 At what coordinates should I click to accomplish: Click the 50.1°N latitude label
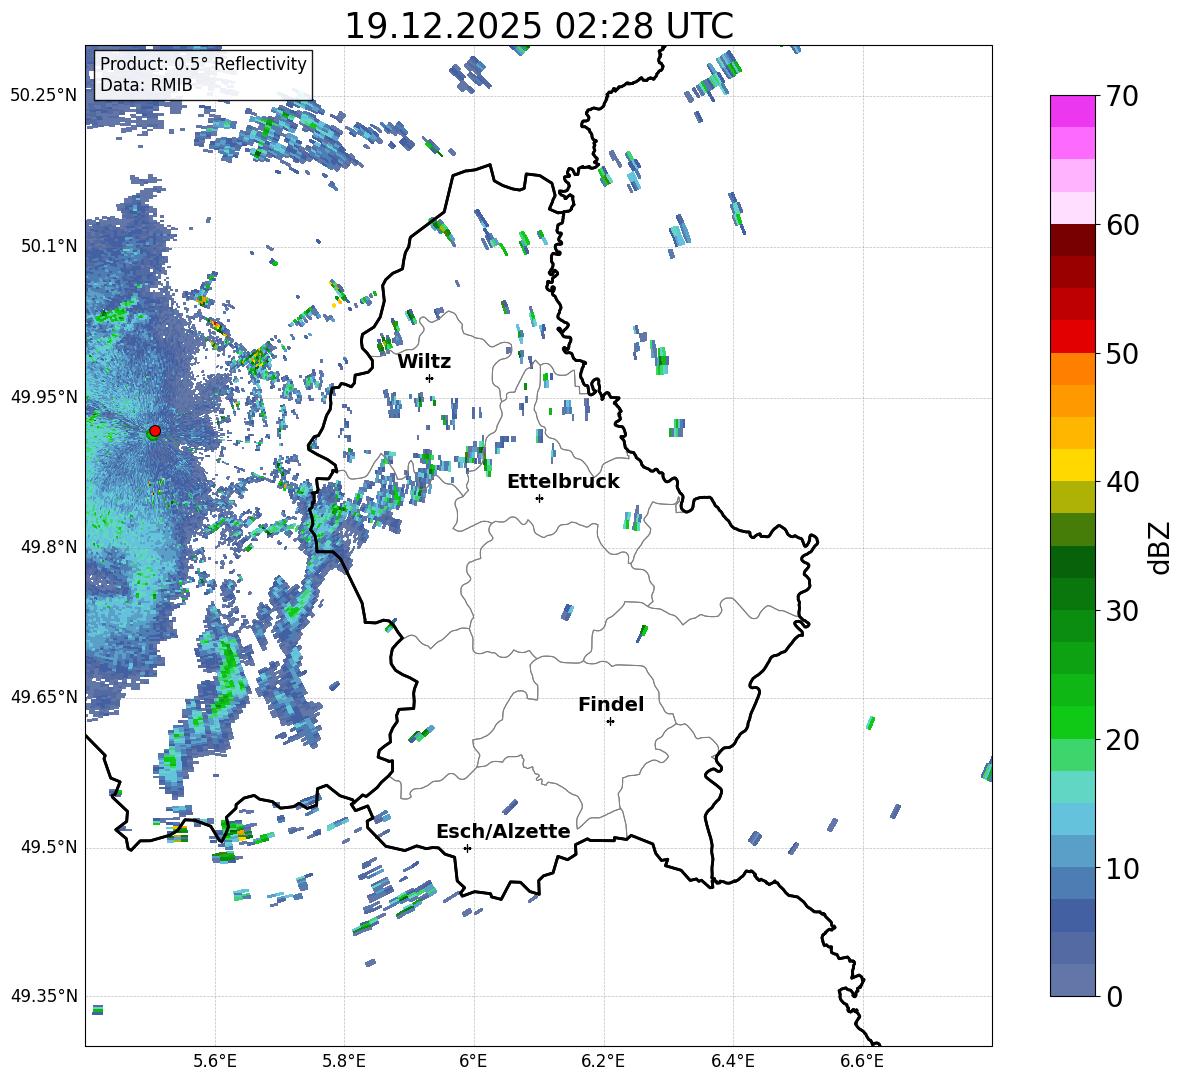pyautogui.click(x=49, y=246)
